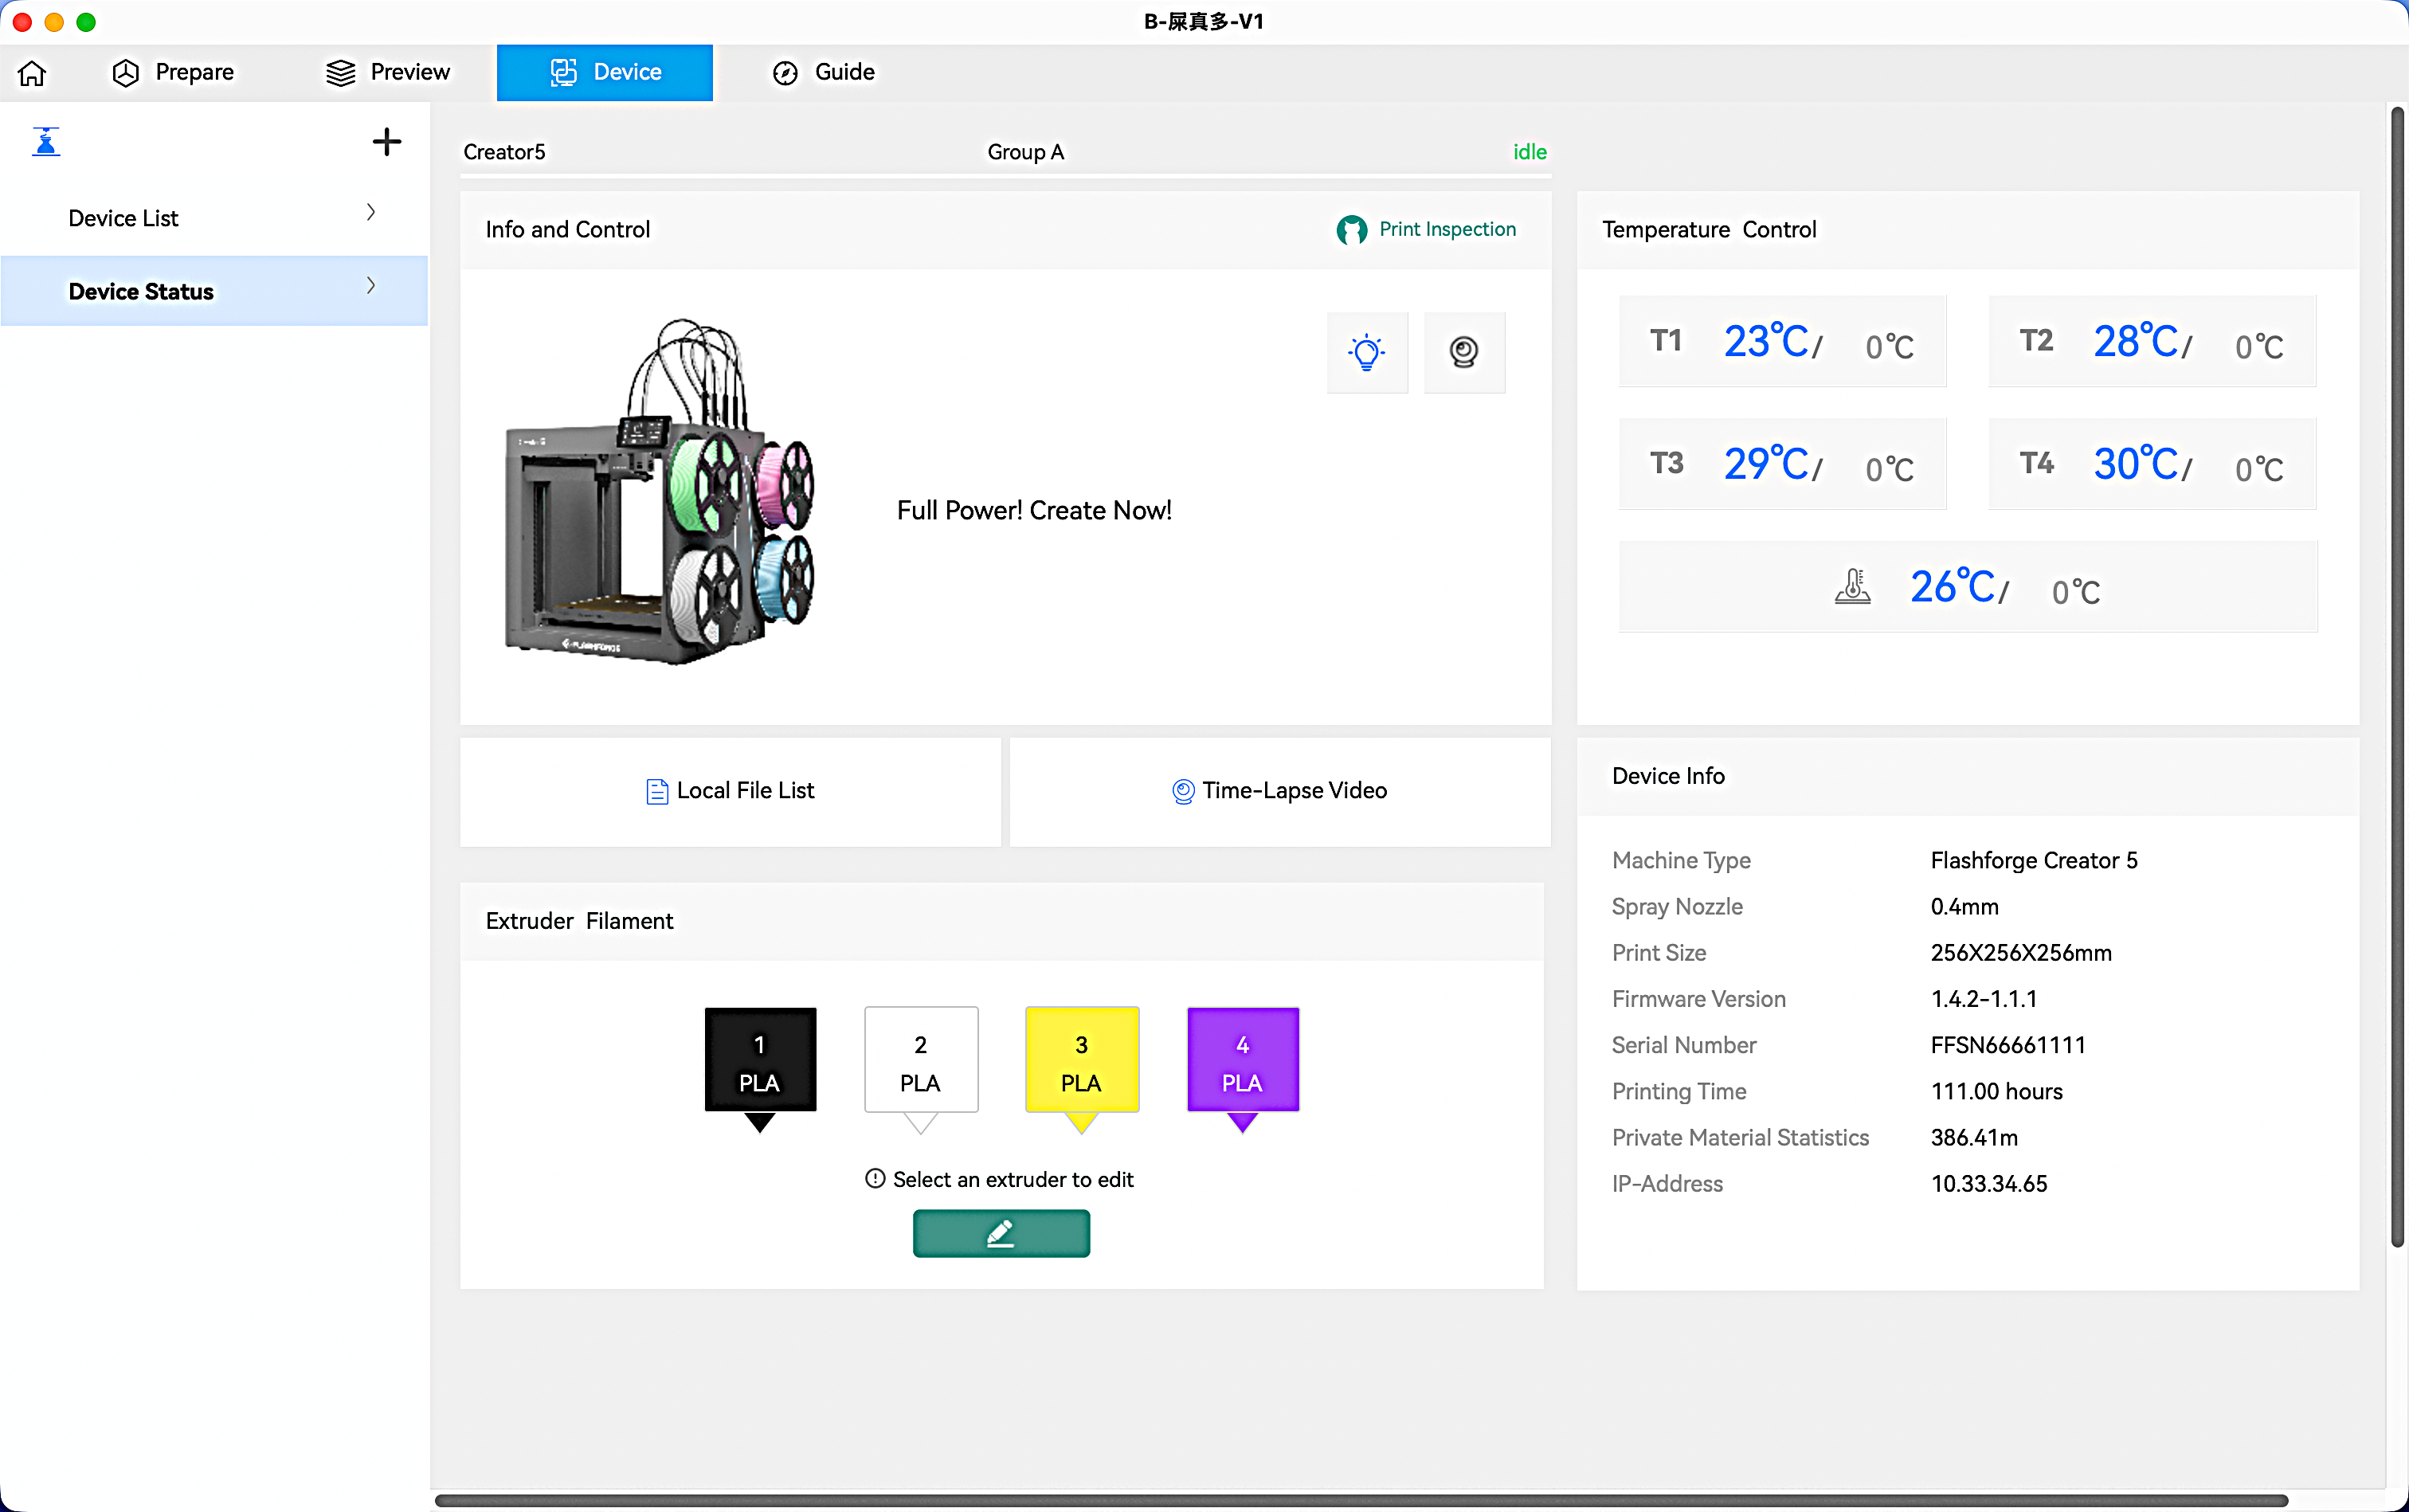Click firmware version 1.4.2-1.1.1
The width and height of the screenshot is (2409, 1512).
1984,999
